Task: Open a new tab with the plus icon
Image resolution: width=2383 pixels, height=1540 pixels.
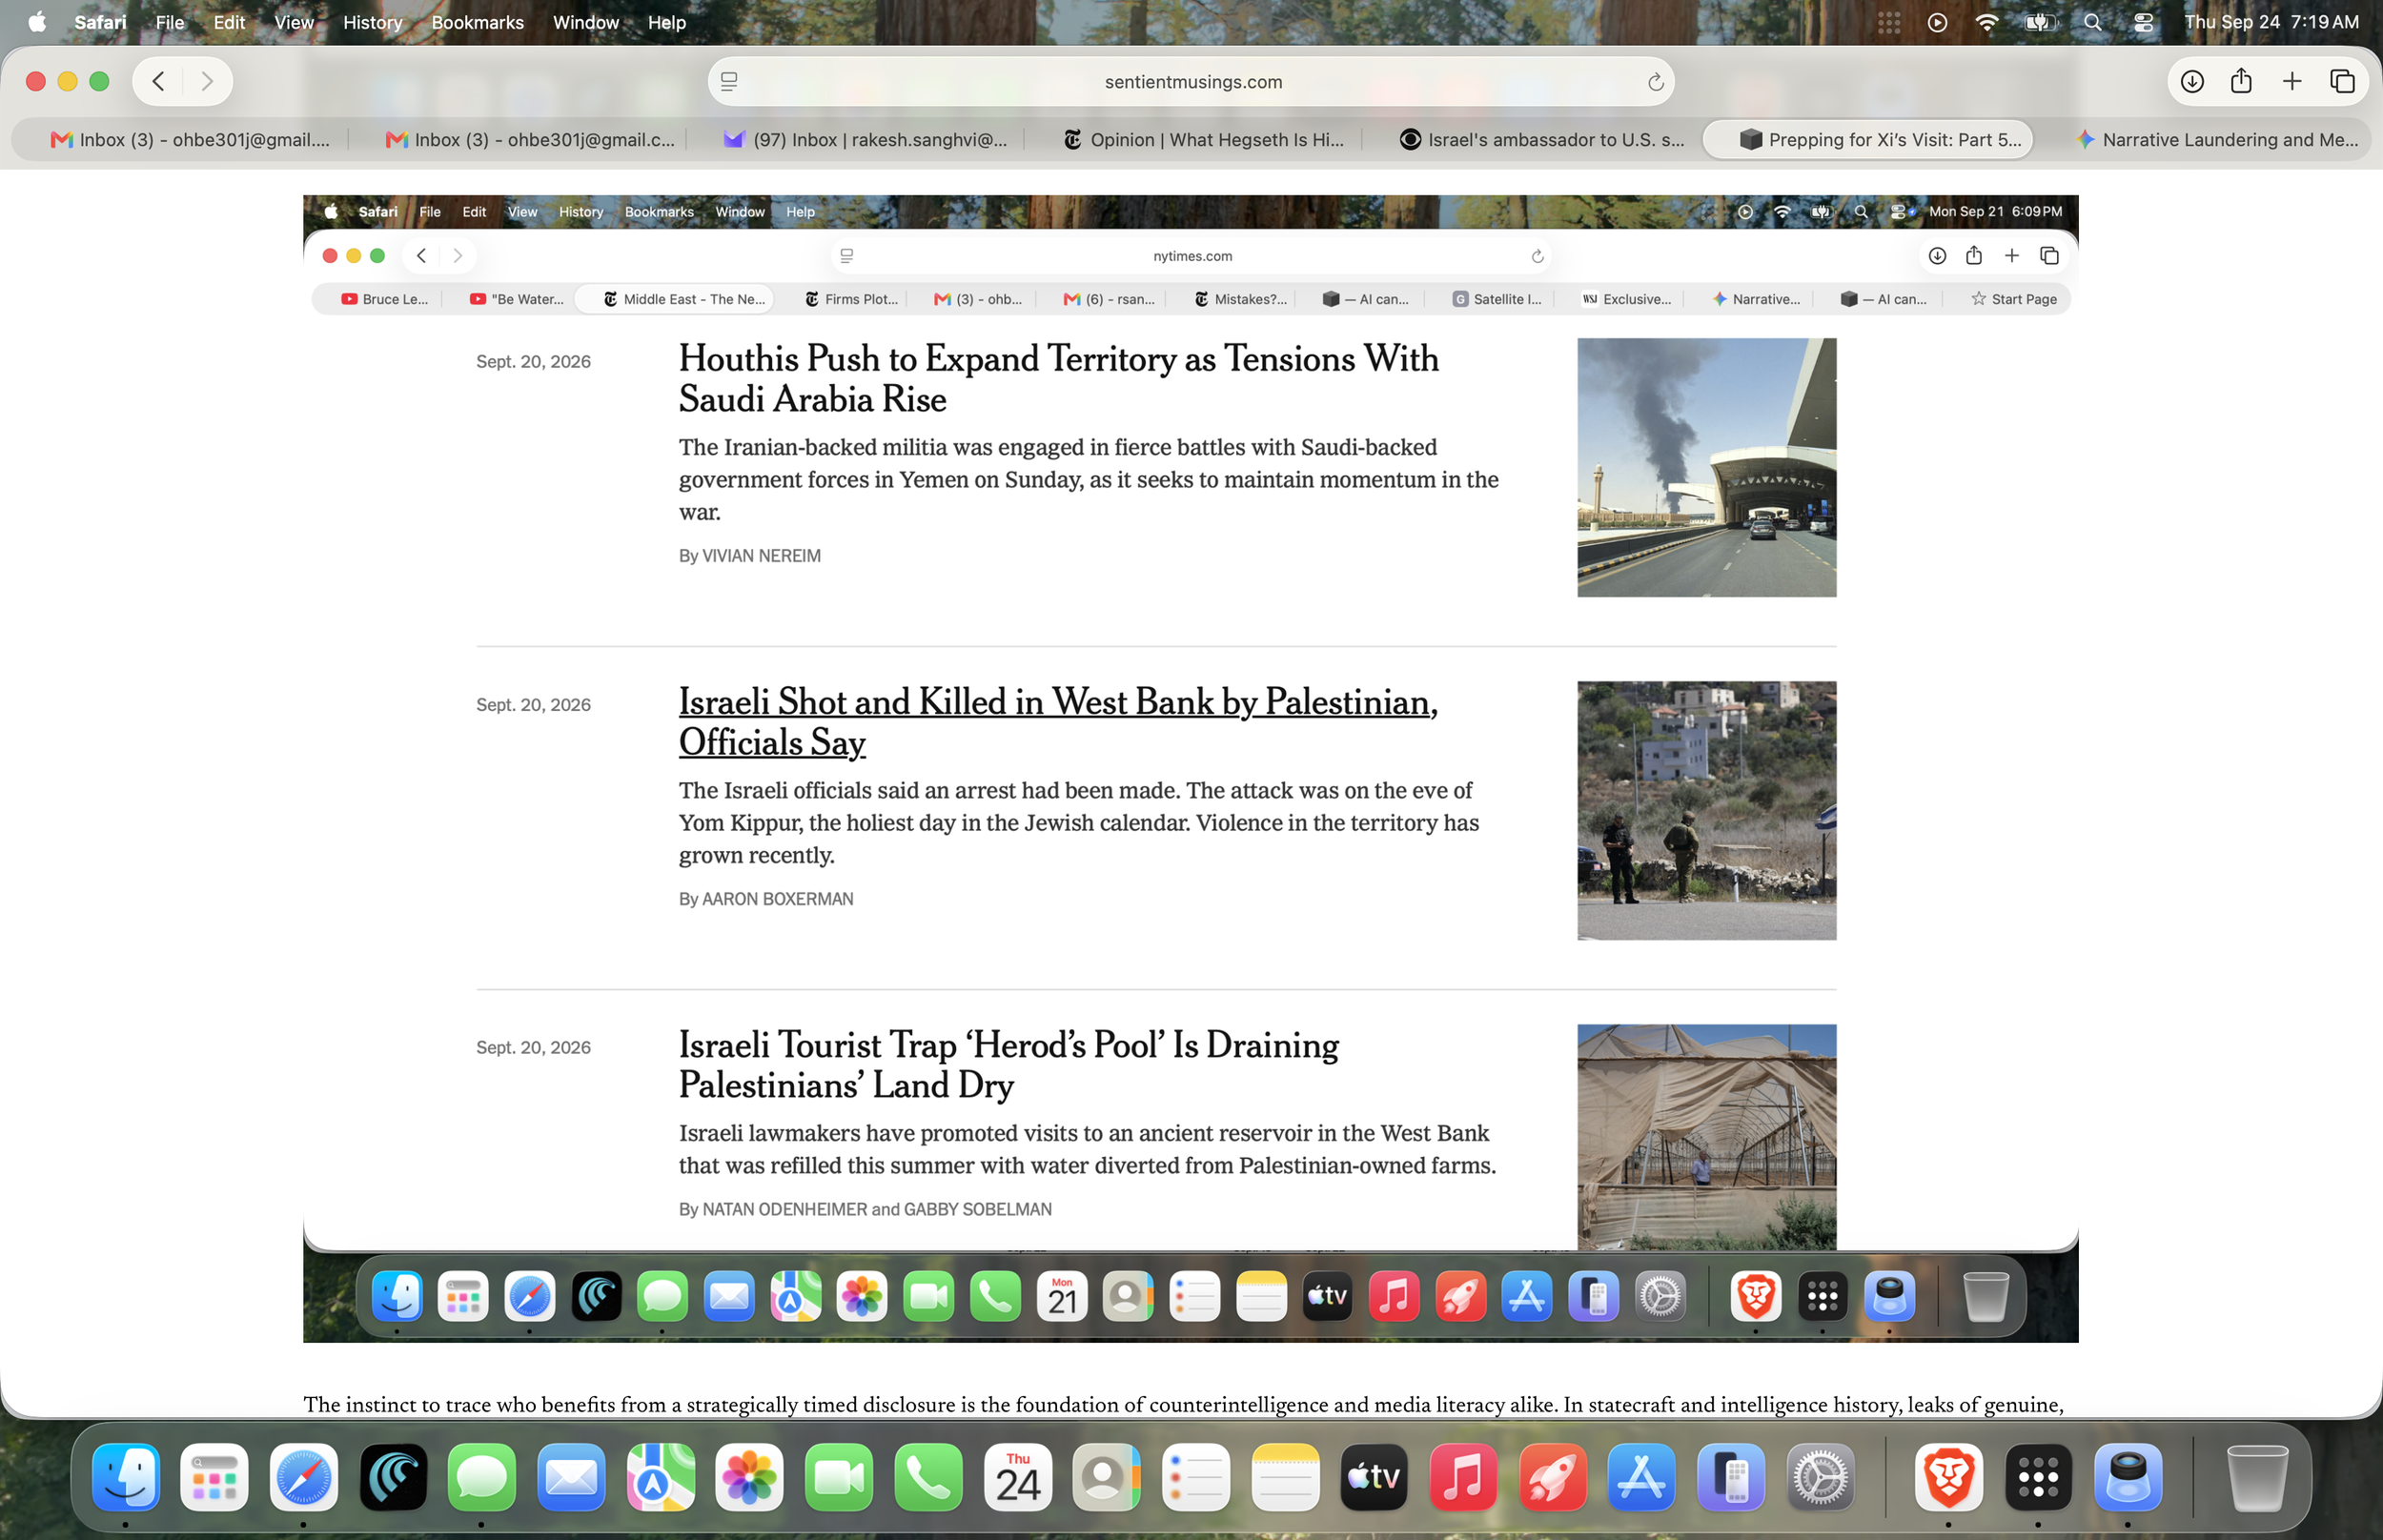Action: [x=2292, y=82]
